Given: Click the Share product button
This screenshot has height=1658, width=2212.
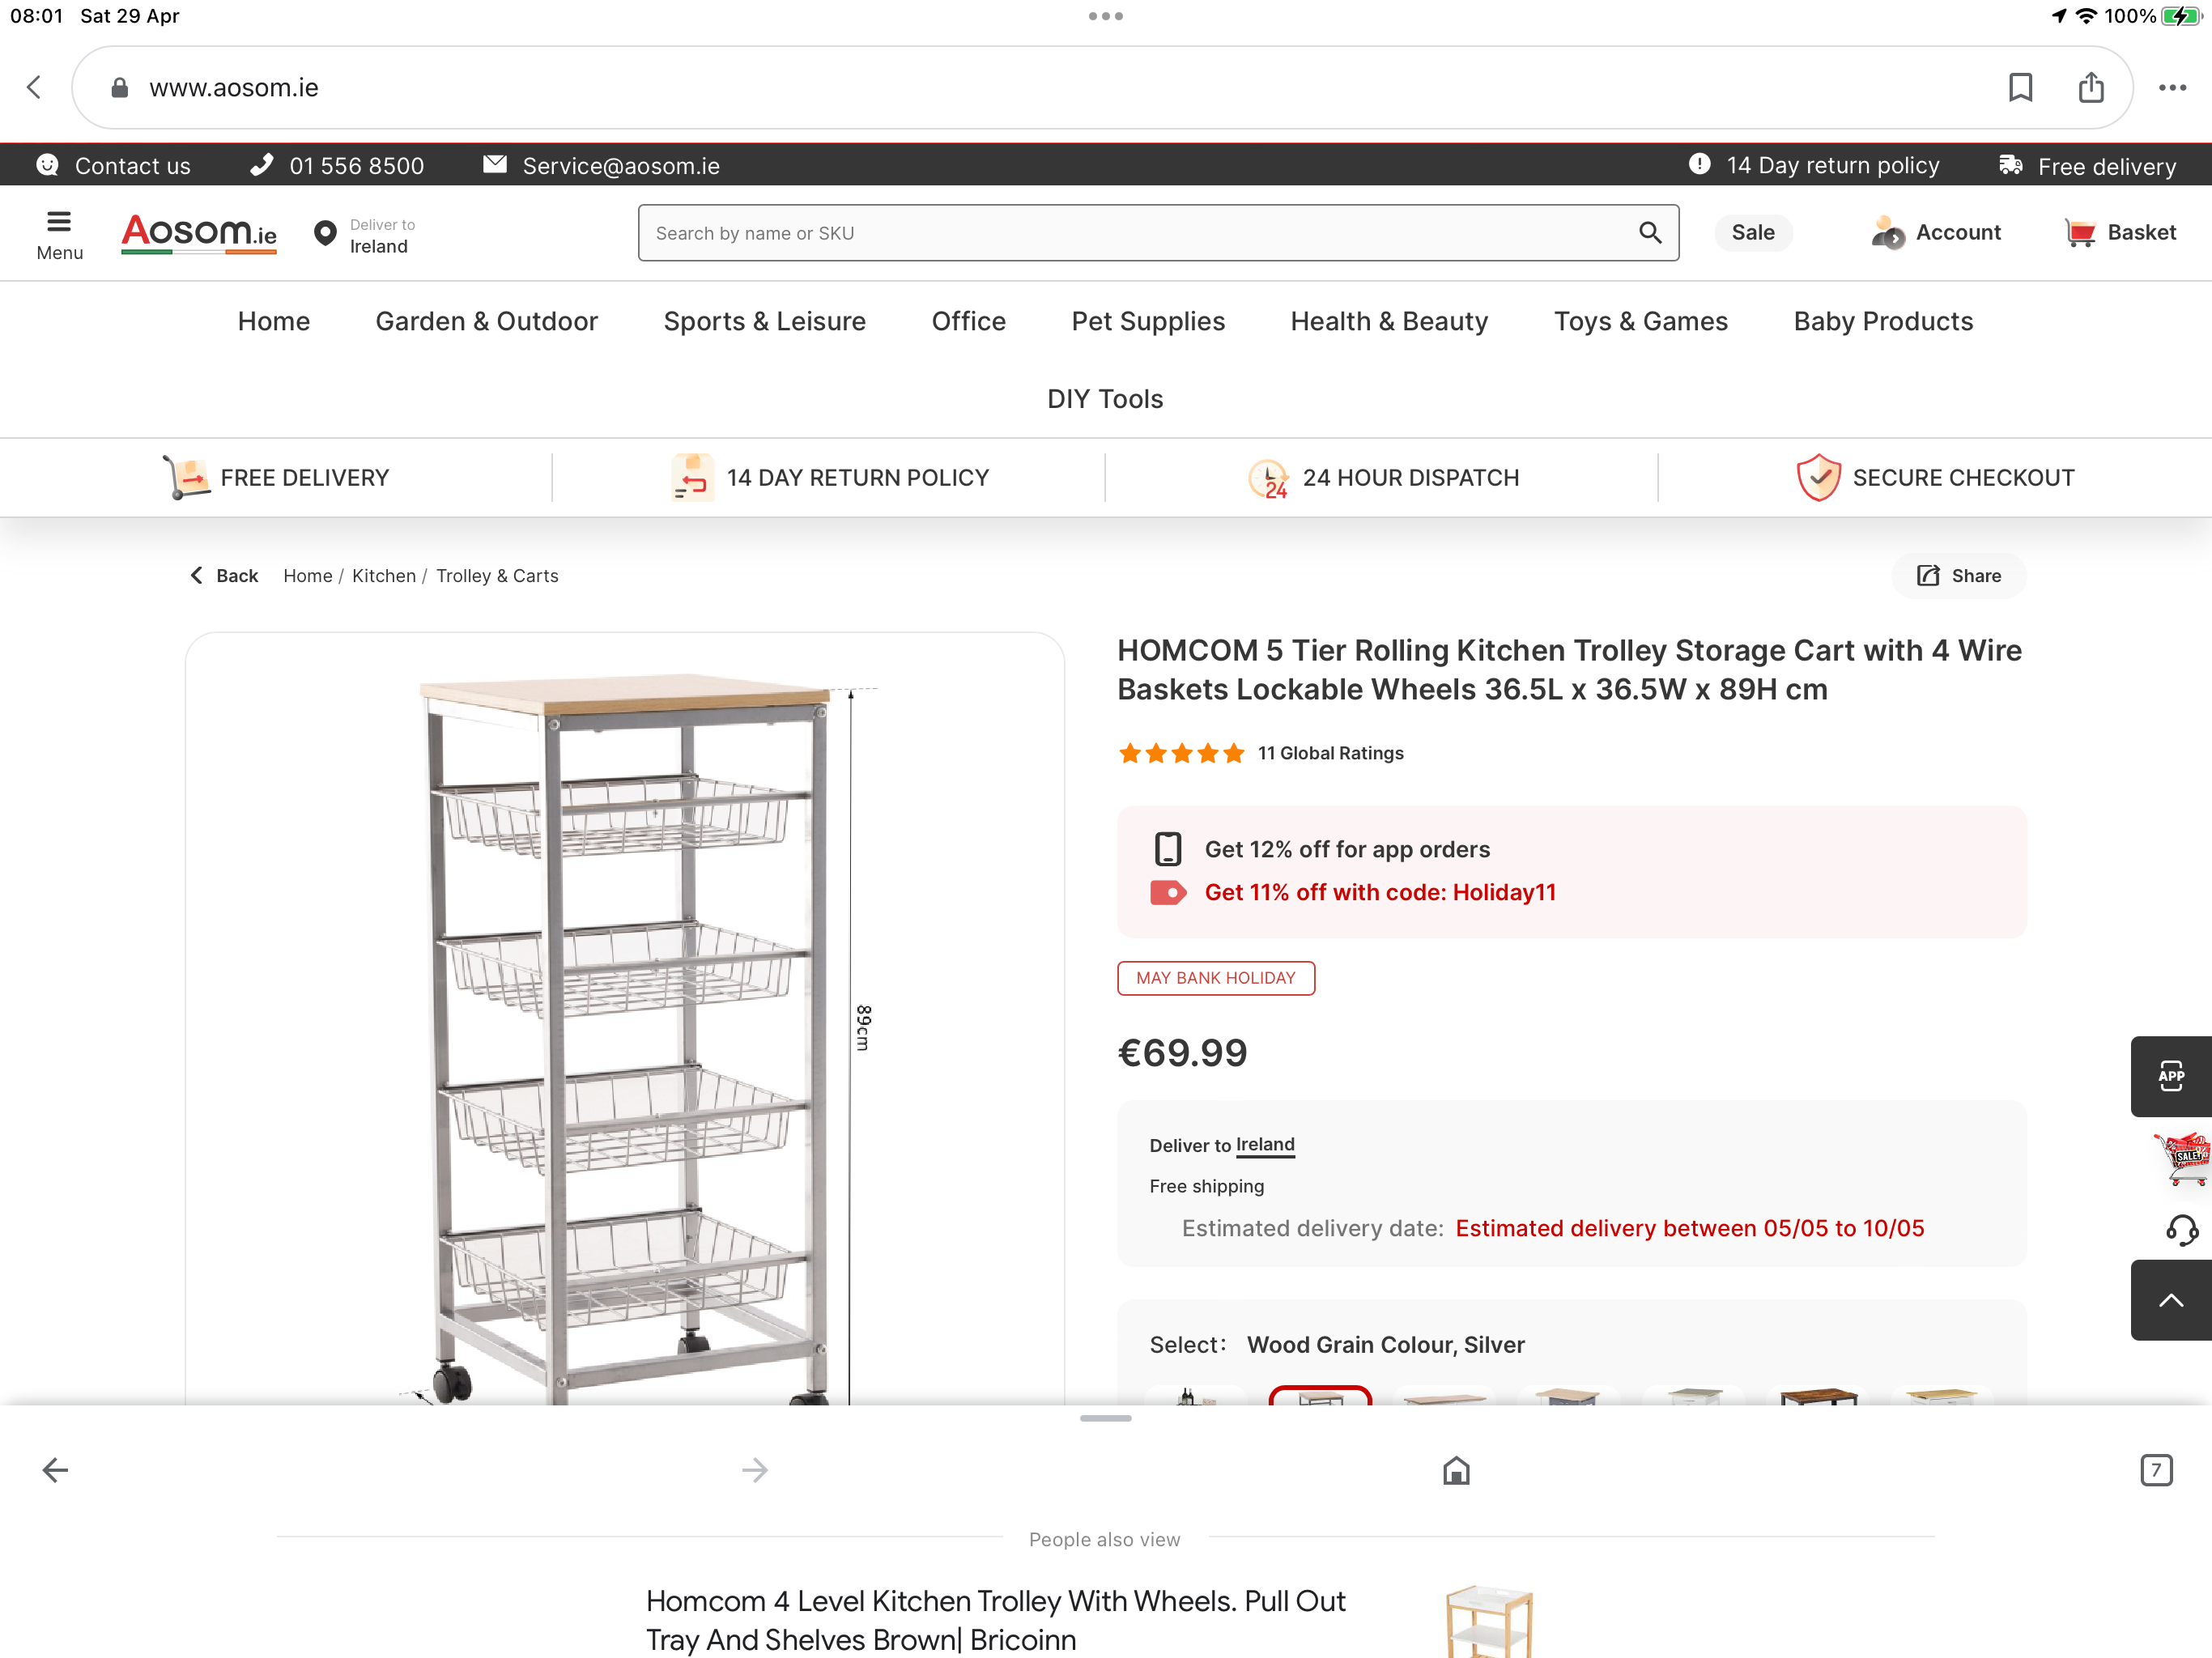Looking at the screenshot, I should pos(1958,576).
